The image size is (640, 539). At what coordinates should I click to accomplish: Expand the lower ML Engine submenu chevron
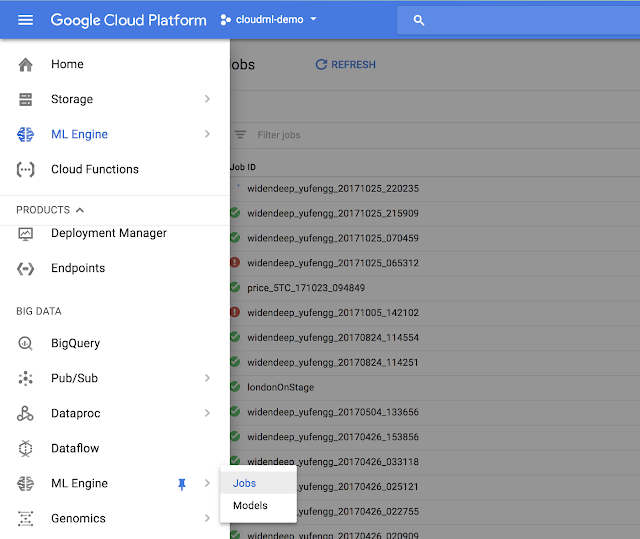[x=207, y=484]
